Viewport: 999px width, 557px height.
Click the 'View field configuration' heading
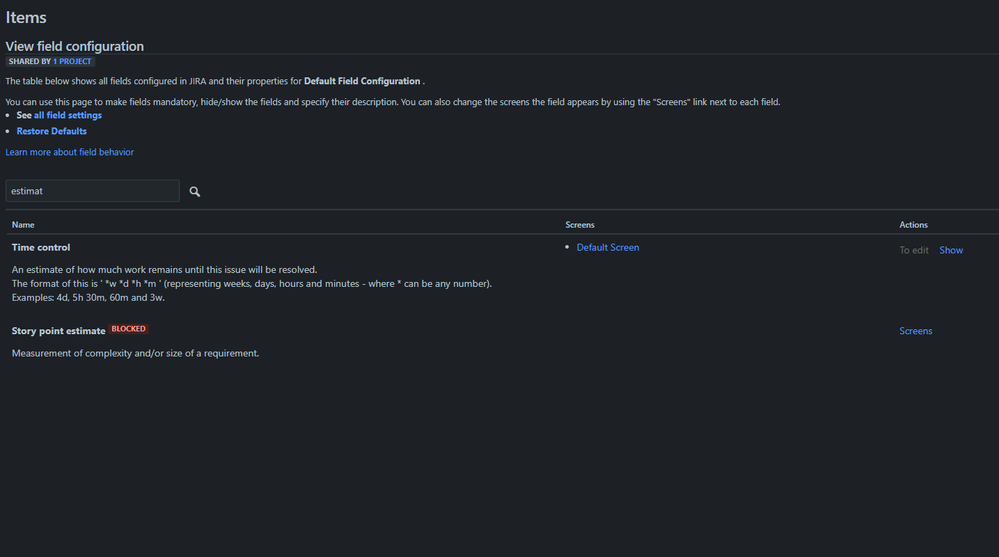[x=75, y=46]
